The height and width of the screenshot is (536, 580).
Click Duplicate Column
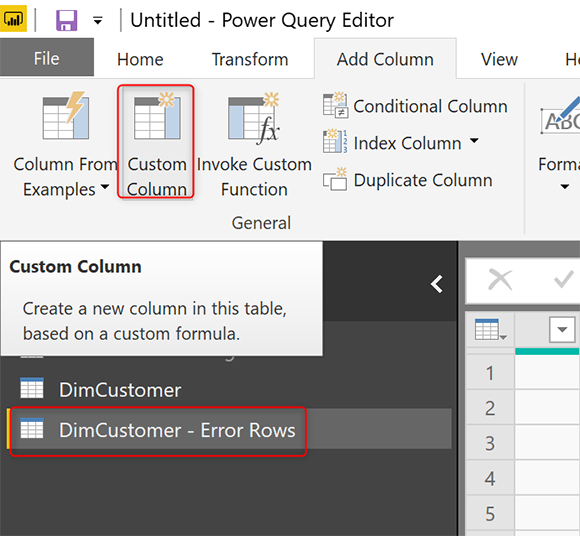(408, 180)
